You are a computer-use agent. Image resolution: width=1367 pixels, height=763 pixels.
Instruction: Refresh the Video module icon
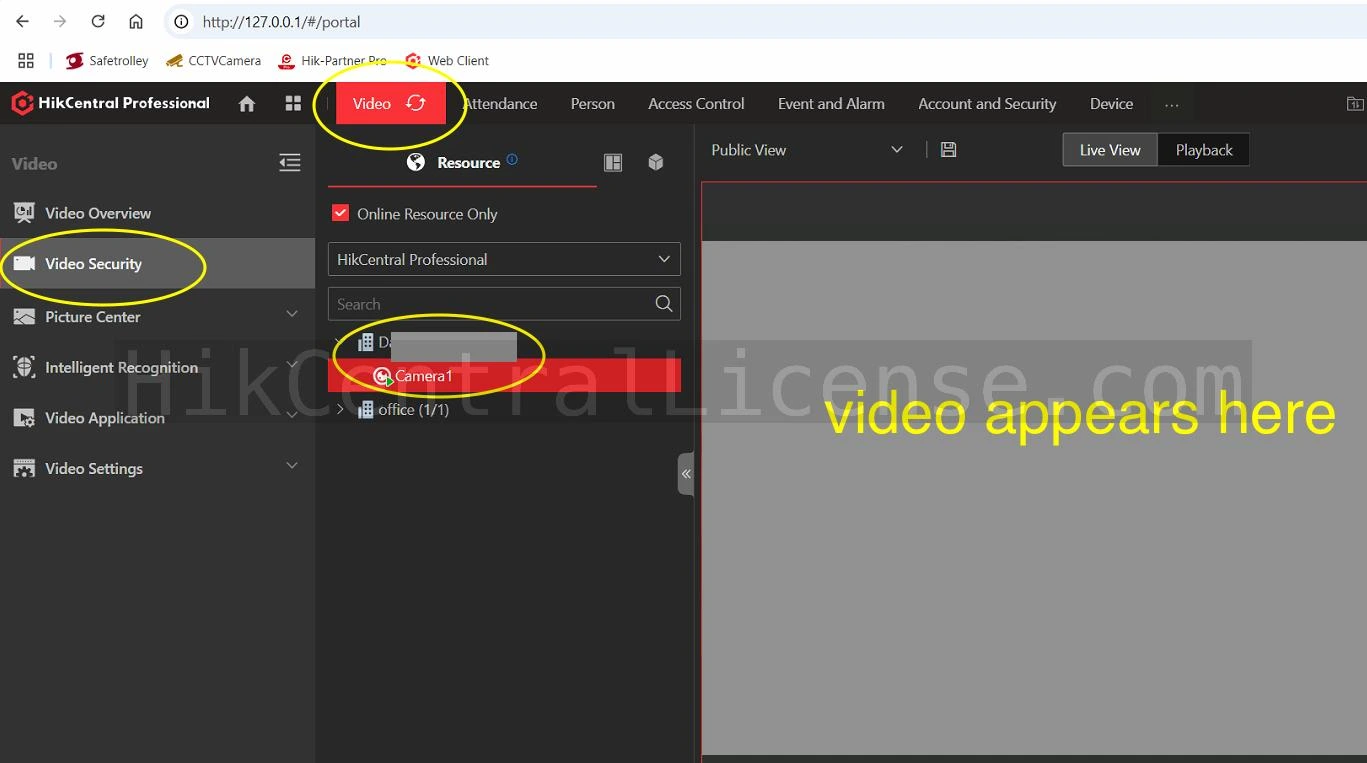coord(416,104)
